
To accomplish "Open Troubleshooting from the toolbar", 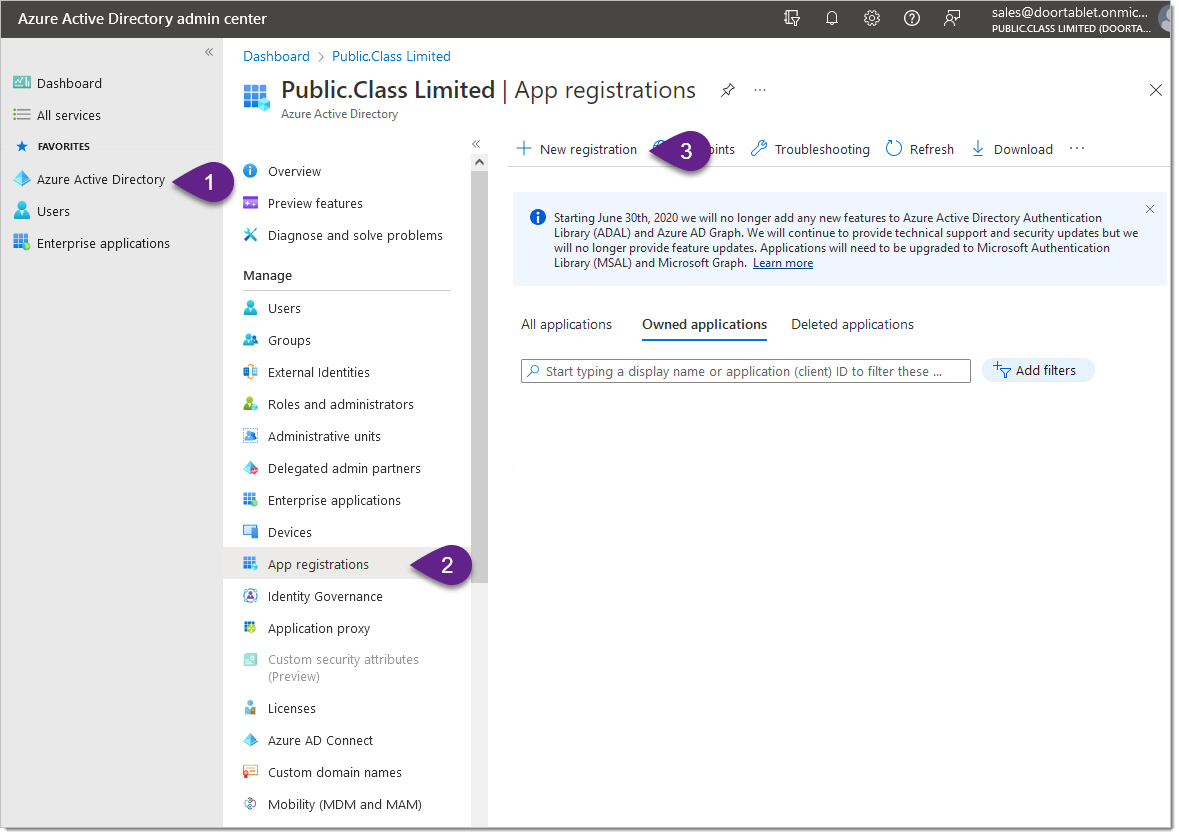I will coord(810,149).
